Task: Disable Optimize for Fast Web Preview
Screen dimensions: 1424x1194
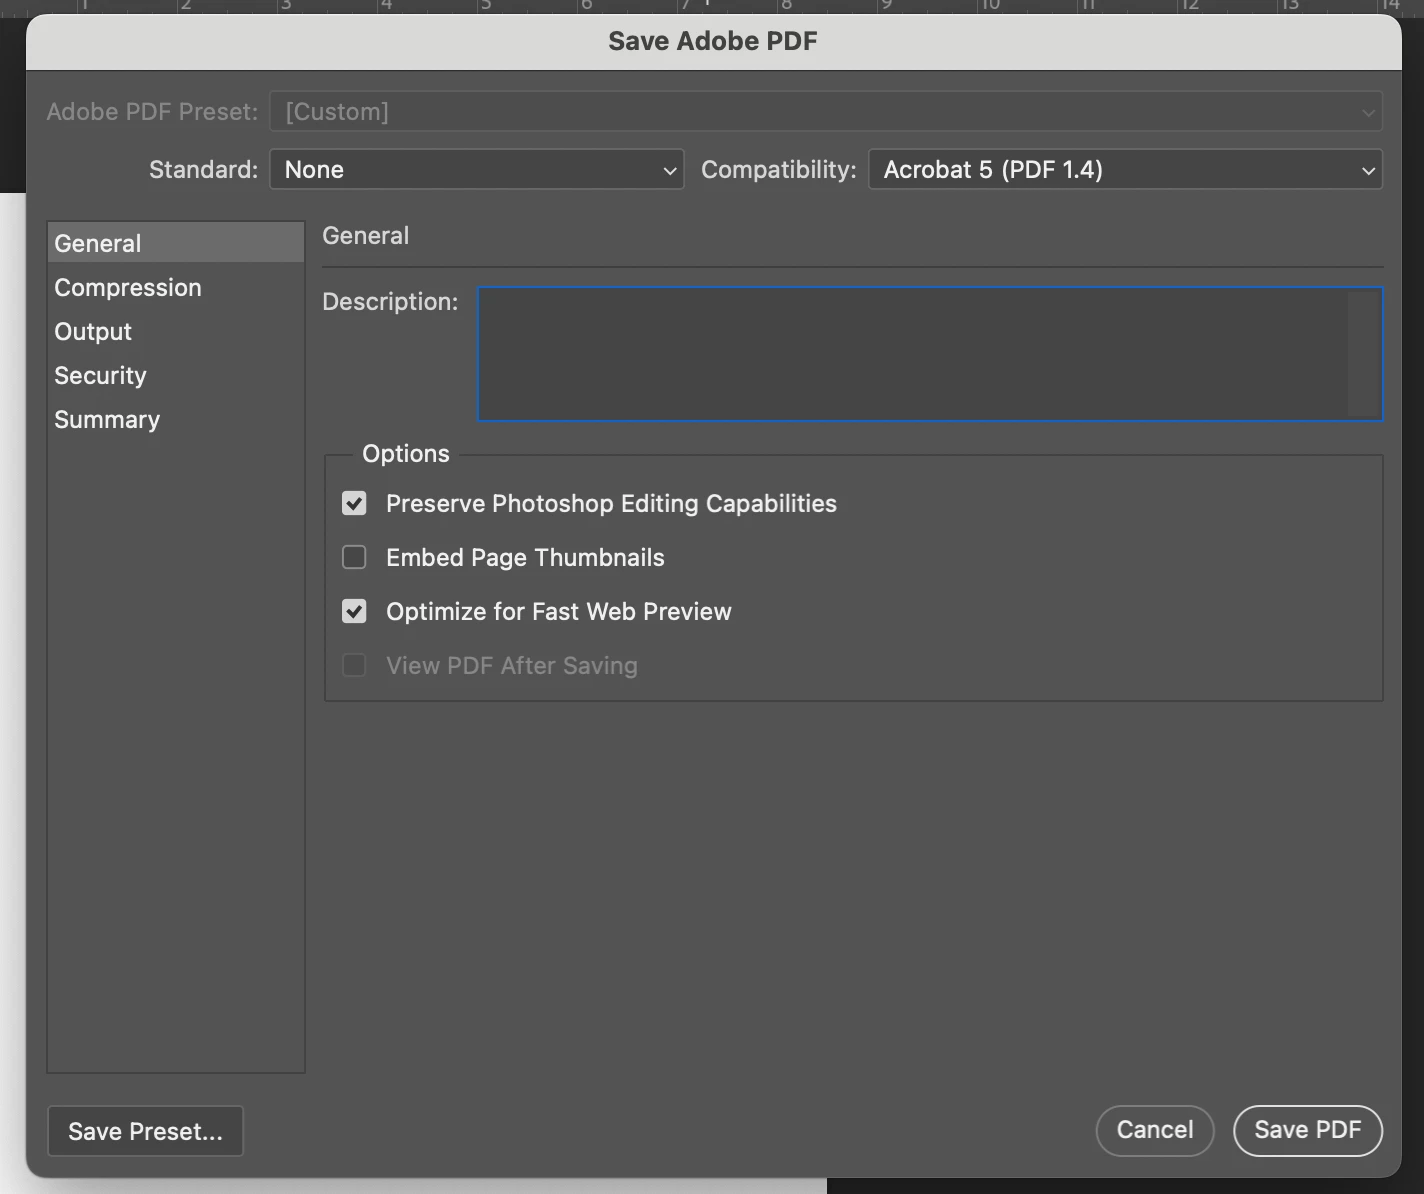Action: pos(354,611)
